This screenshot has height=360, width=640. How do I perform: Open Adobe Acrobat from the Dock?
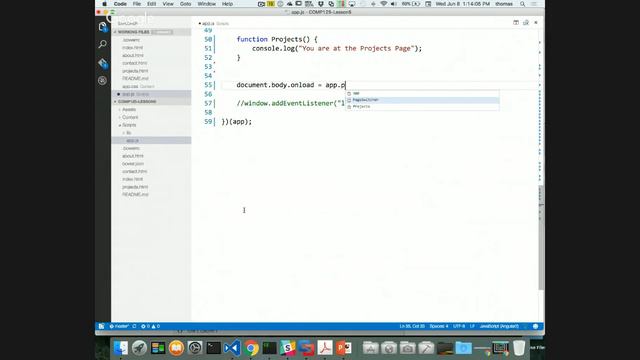pos(325,348)
